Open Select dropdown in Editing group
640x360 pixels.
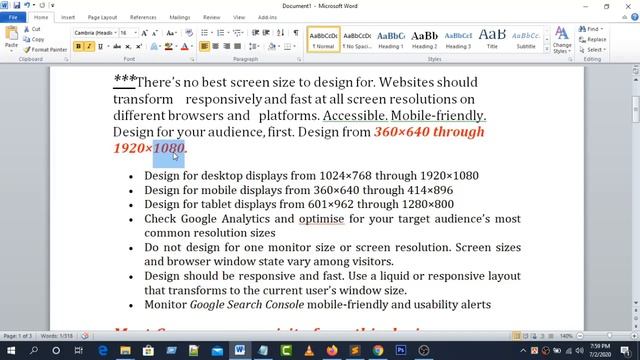click(x=593, y=50)
